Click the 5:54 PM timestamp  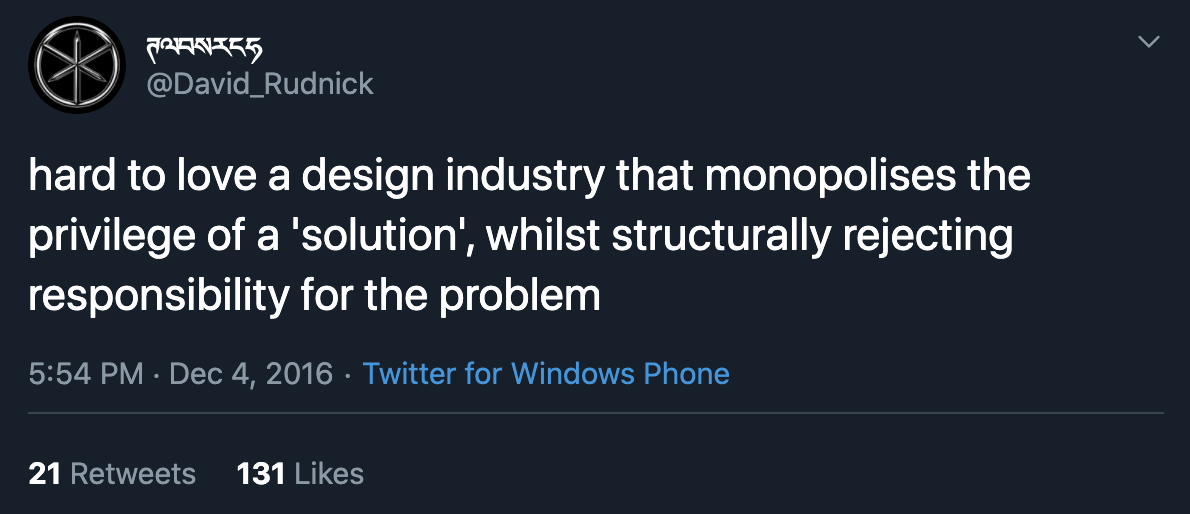click(86, 374)
